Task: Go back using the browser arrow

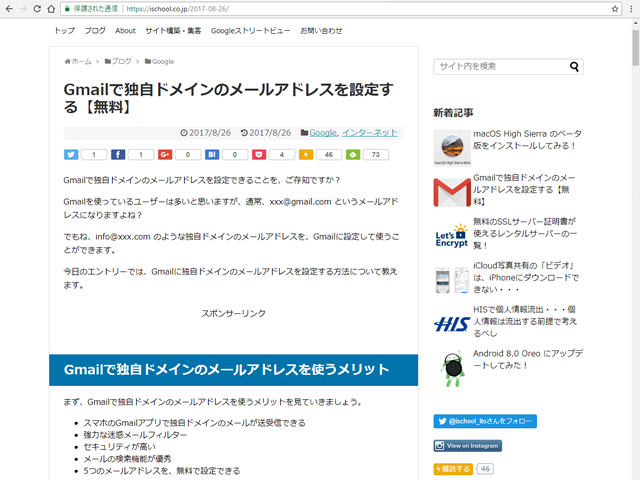Action: point(10,8)
